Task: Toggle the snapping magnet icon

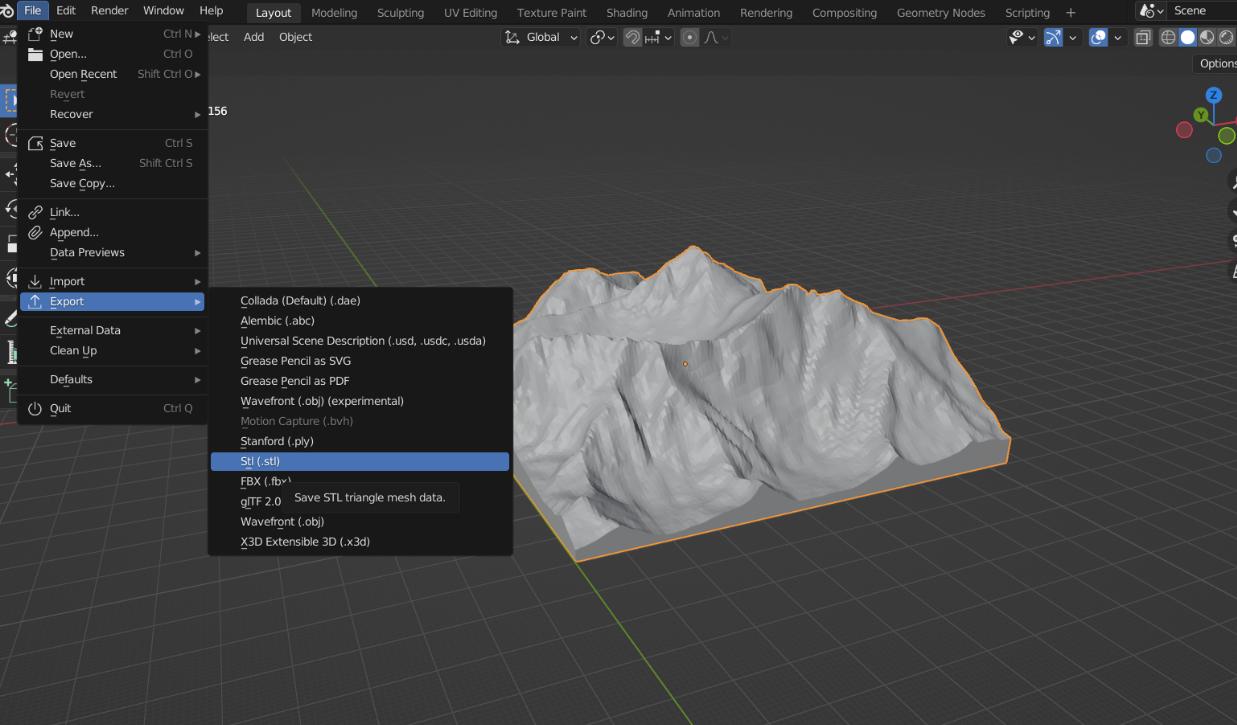Action: 632,37
